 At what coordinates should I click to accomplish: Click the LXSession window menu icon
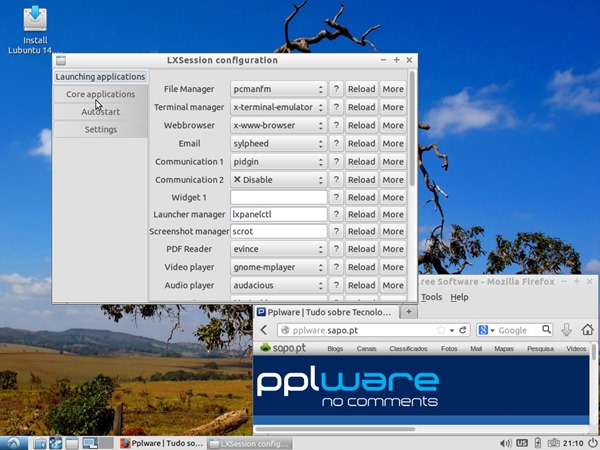[x=61, y=60]
